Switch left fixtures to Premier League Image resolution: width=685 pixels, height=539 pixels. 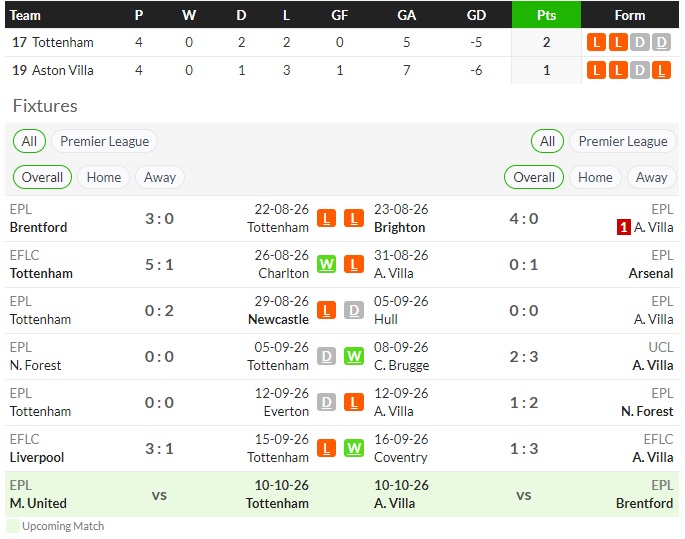pos(104,142)
